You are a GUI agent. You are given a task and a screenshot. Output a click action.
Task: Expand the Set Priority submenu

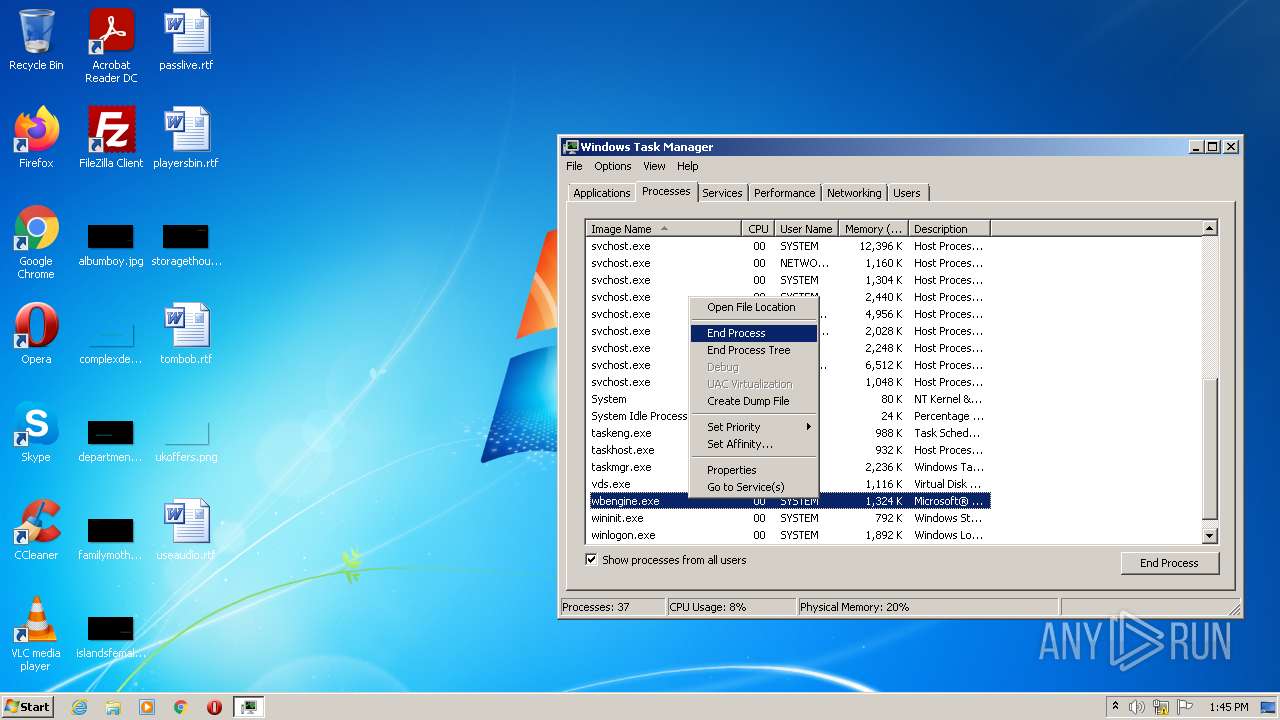[x=754, y=427]
